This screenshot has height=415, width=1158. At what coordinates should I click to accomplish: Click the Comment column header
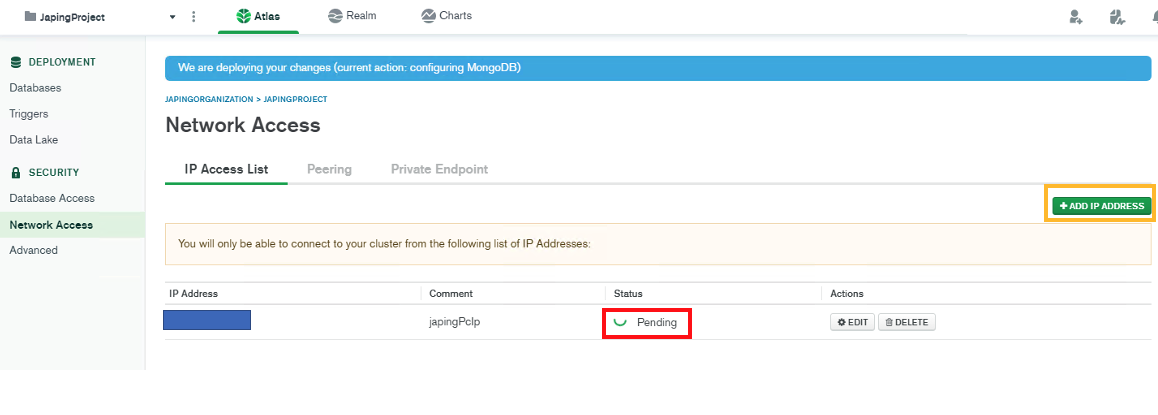[x=450, y=293]
